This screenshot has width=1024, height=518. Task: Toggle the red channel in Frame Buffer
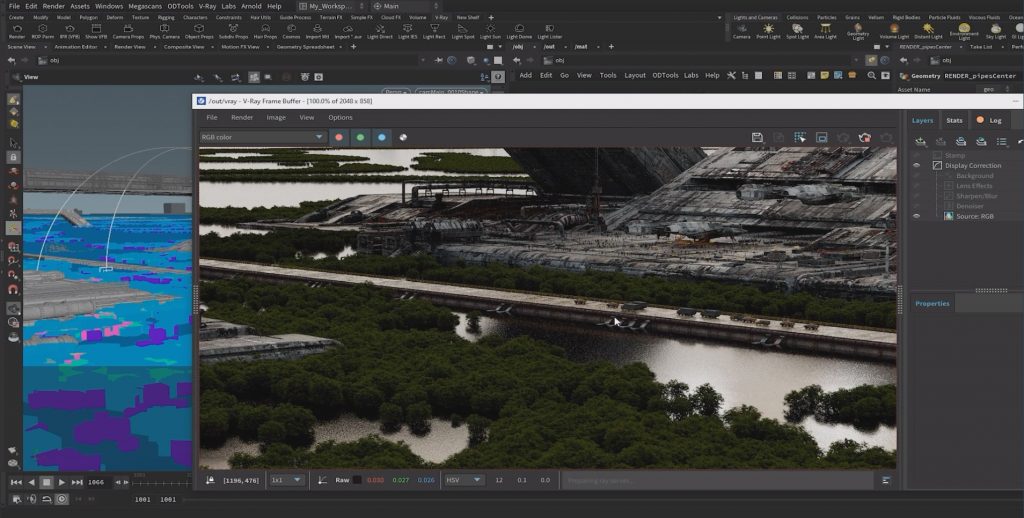coord(339,137)
